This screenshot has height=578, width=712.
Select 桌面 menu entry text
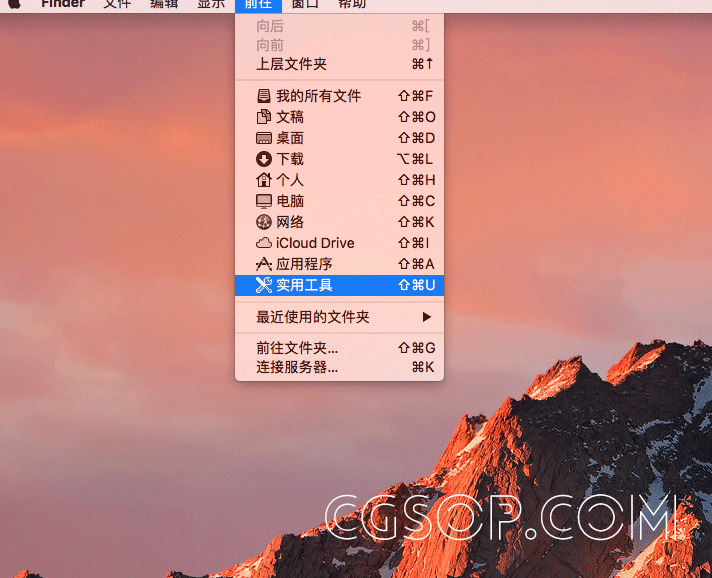coord(290,138)
